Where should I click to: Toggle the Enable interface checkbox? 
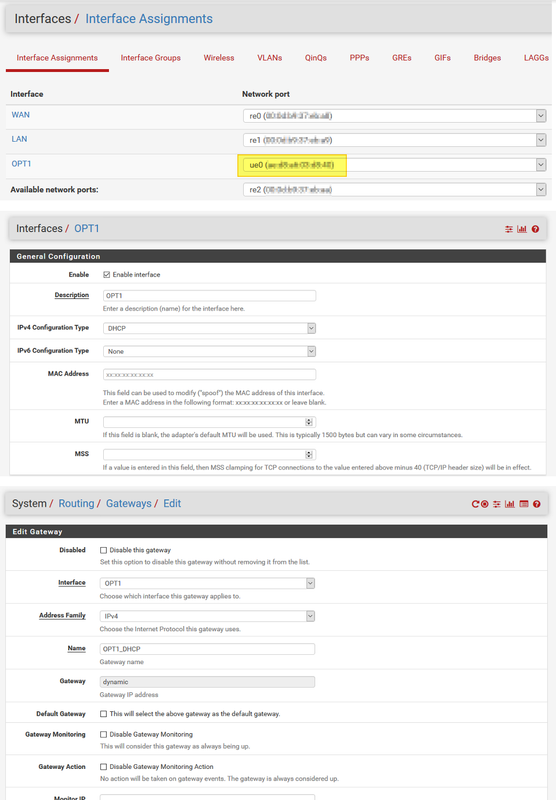pos(107,274)
